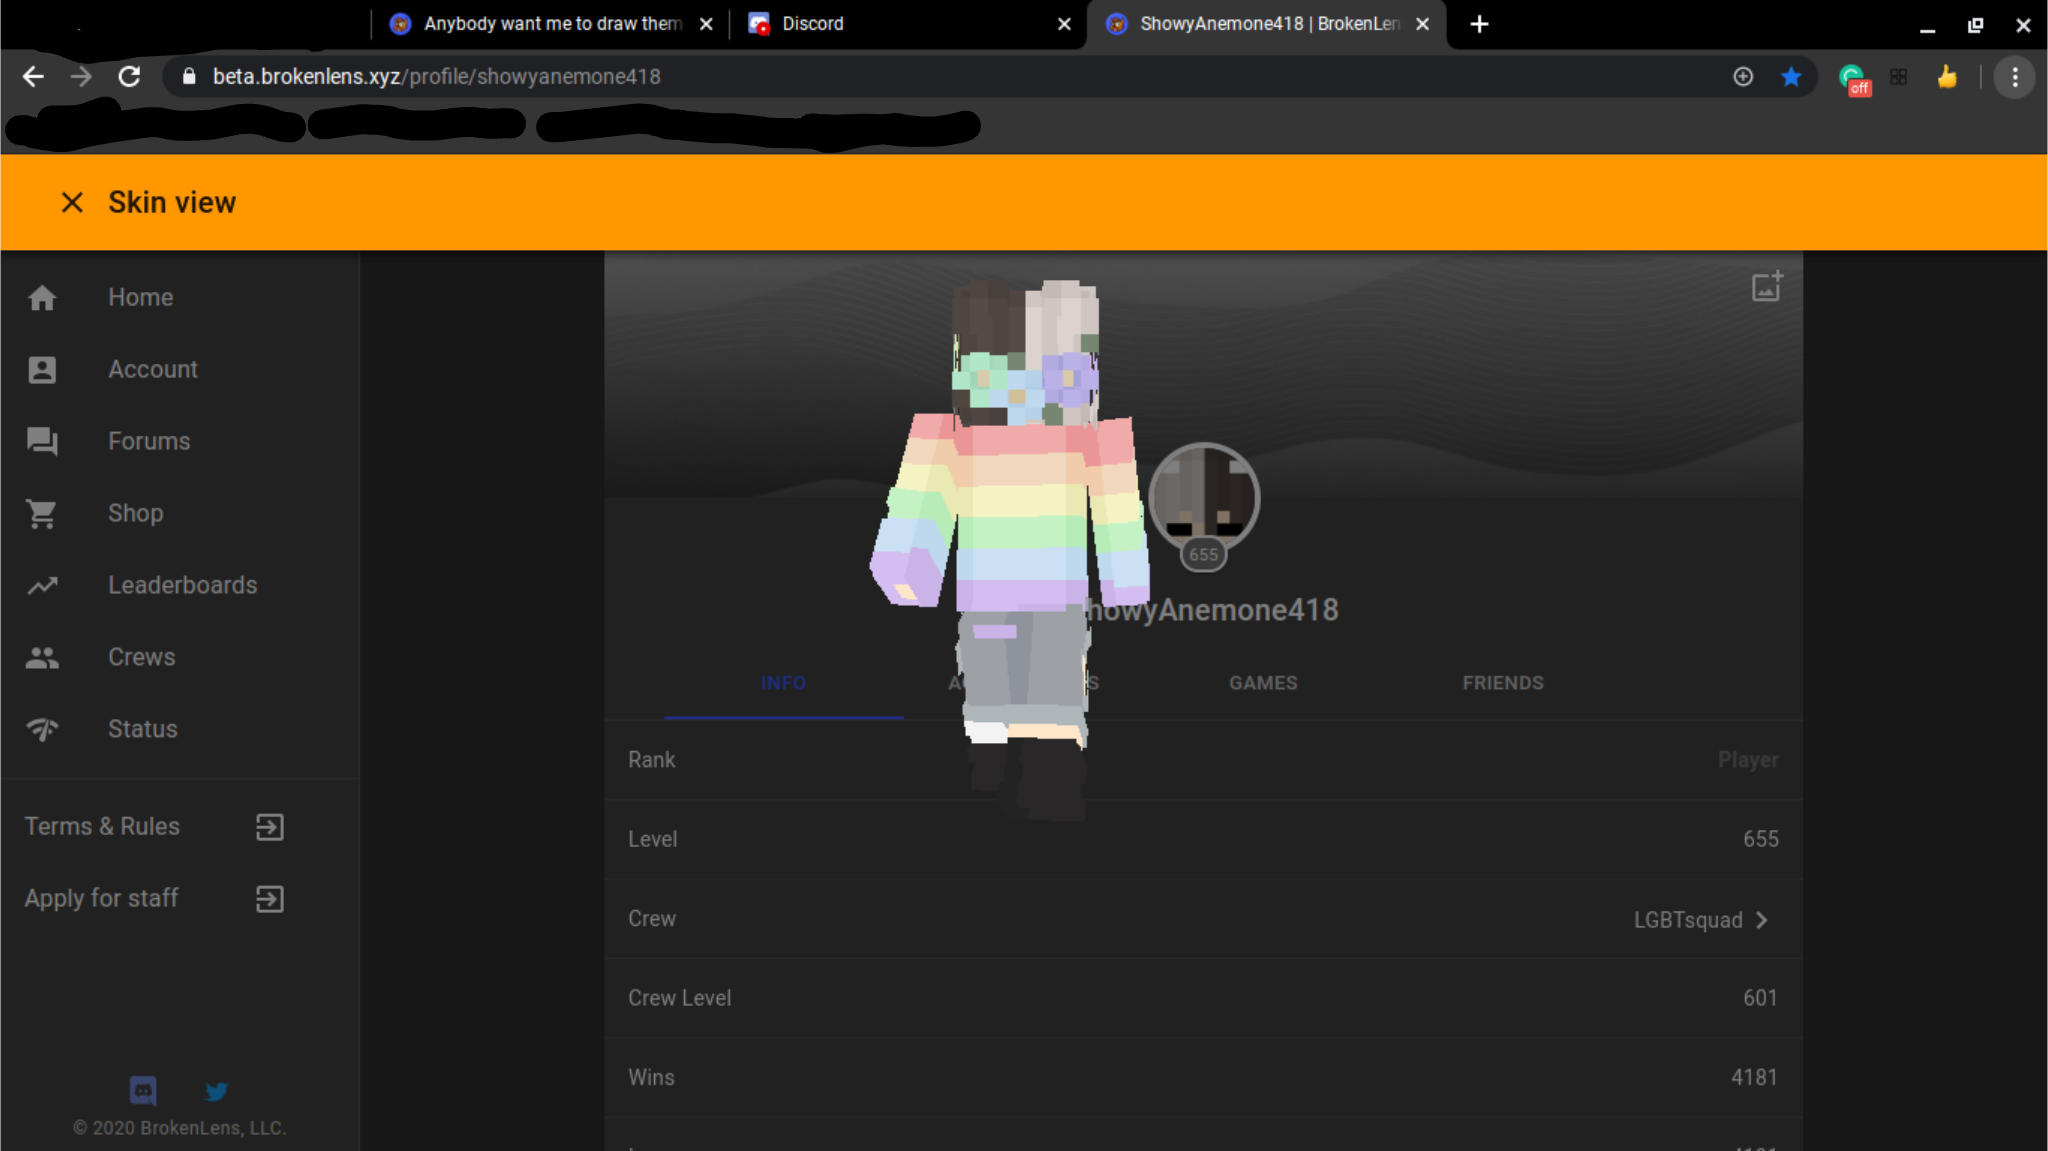Expand the LGBTsquad crew chevron

1762,920
